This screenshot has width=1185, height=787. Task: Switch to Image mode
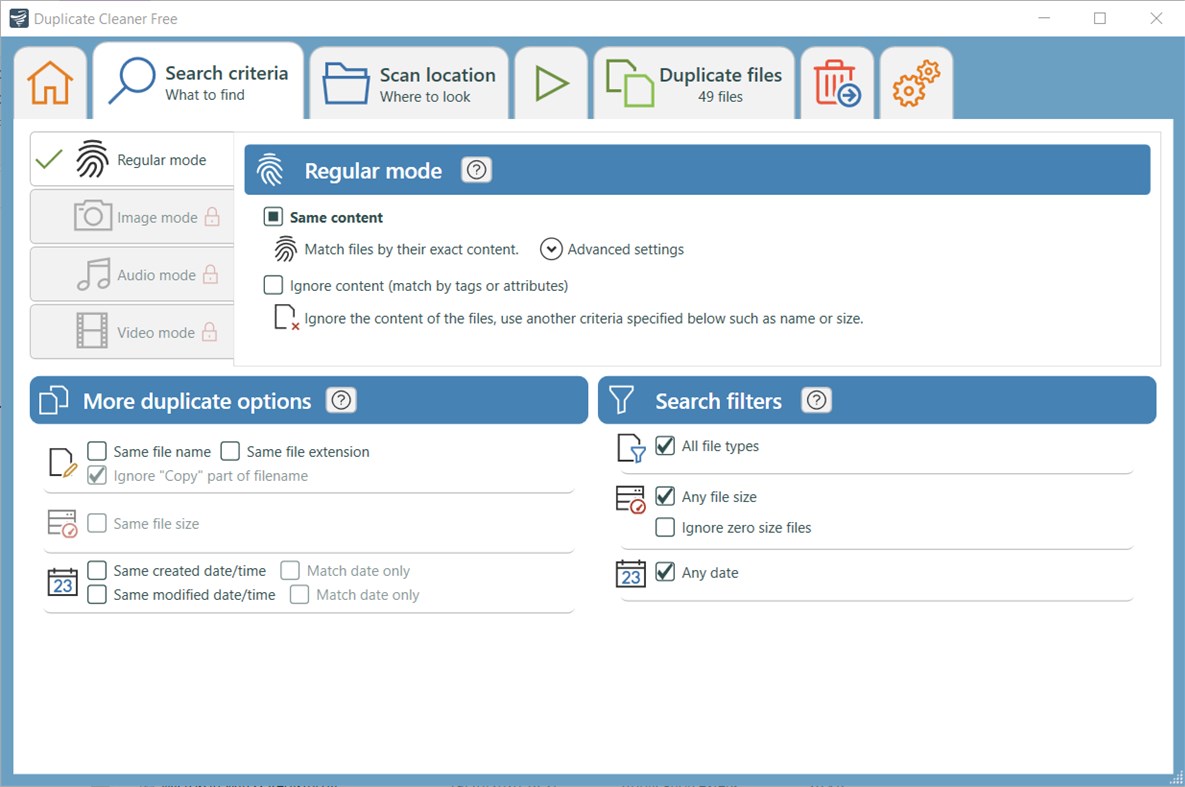tap(131, 216)
